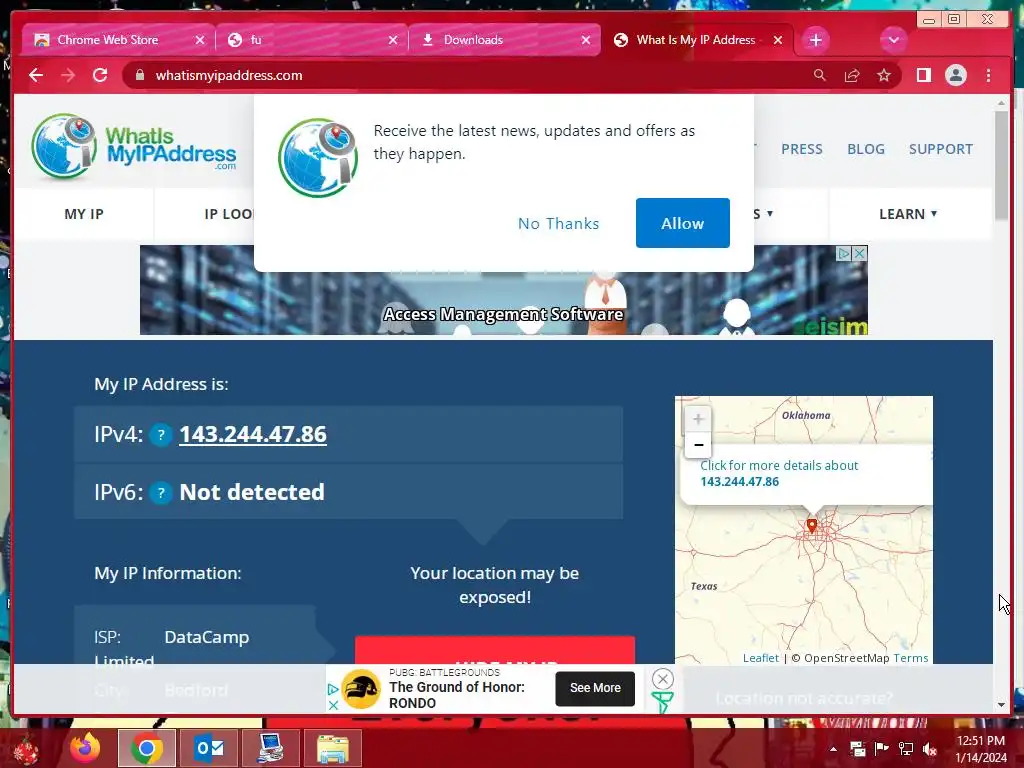
Task: Click the page scrollbar thumb
Action: pos(1001,166)
